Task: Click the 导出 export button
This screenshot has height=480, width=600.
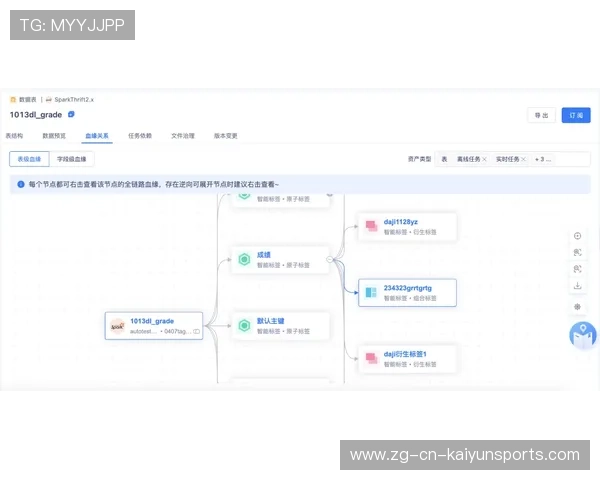Action: click(x=541, y=115)
